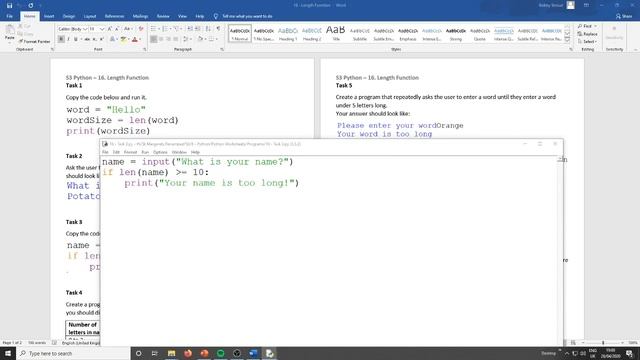
Task: Click the taskbar search box
Action: tap(73, 353)
